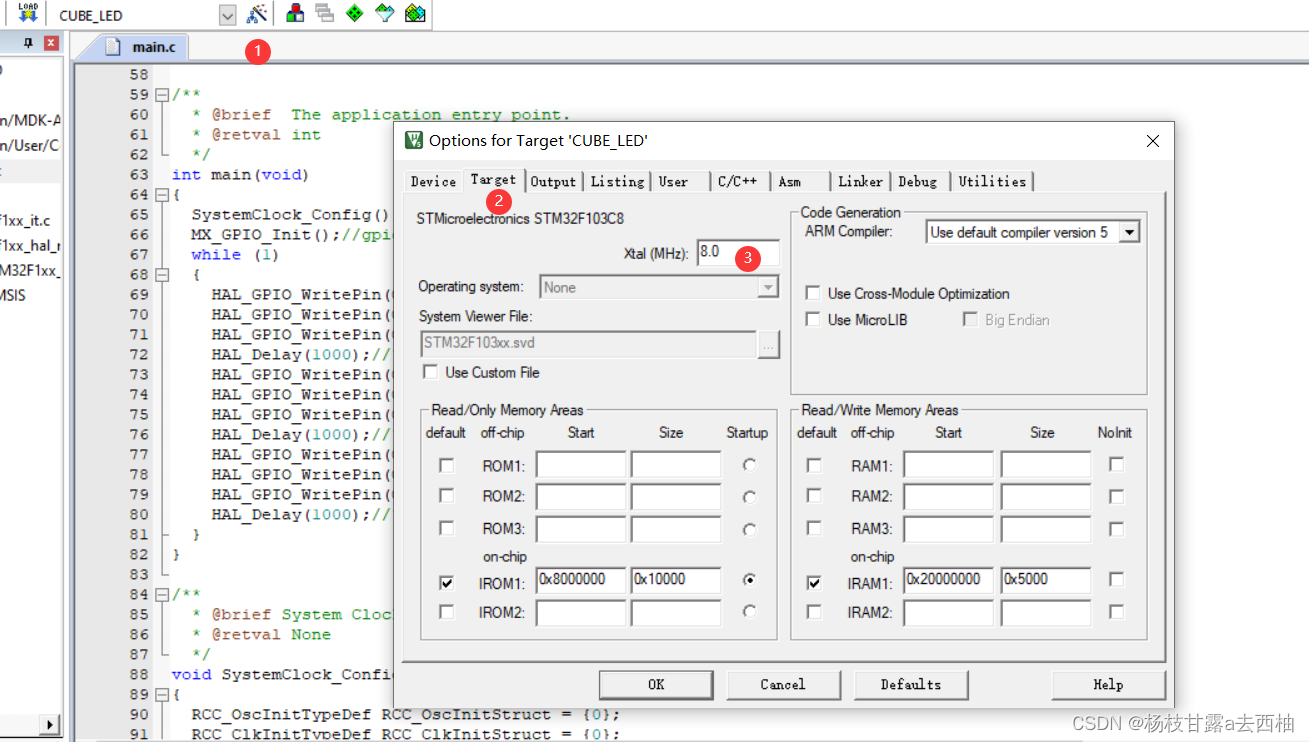
Task: Open Manage Run-Time Environment green diamond icon
Action: [x=354, y=14]
